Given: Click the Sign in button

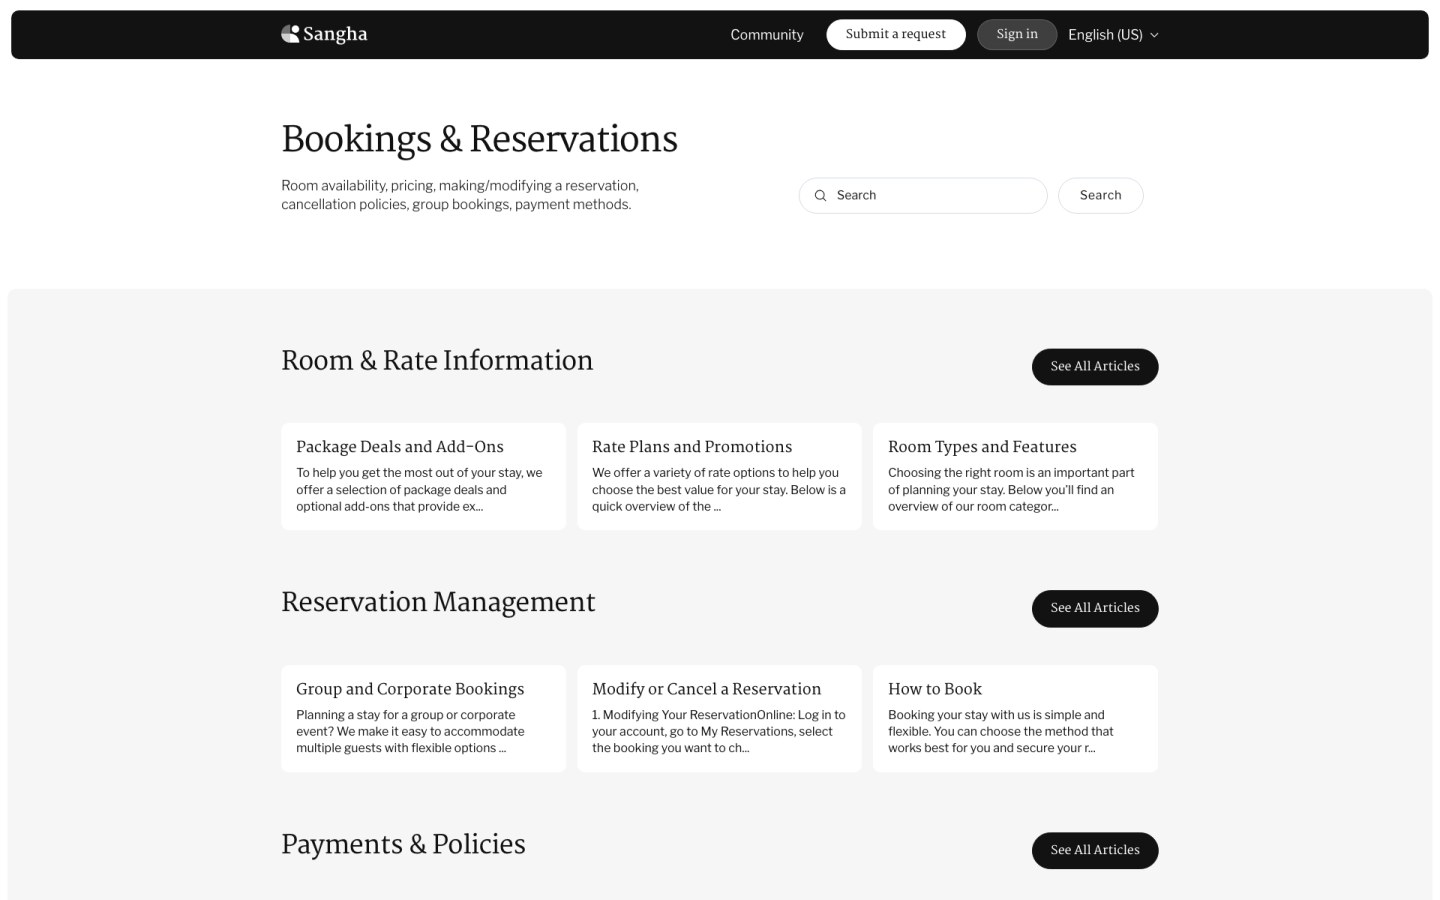Looking at the screenshot, I should (x=1016, y=34).
